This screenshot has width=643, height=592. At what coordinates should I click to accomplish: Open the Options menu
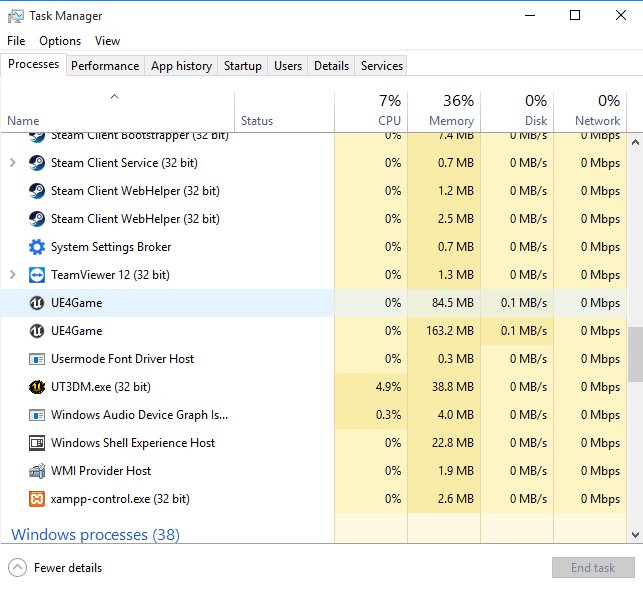coord(60,41)
